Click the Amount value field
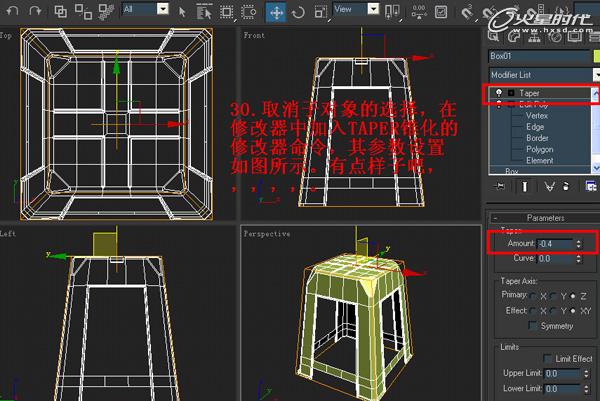This screenshot has height=401, width=600. coord(555,244)
